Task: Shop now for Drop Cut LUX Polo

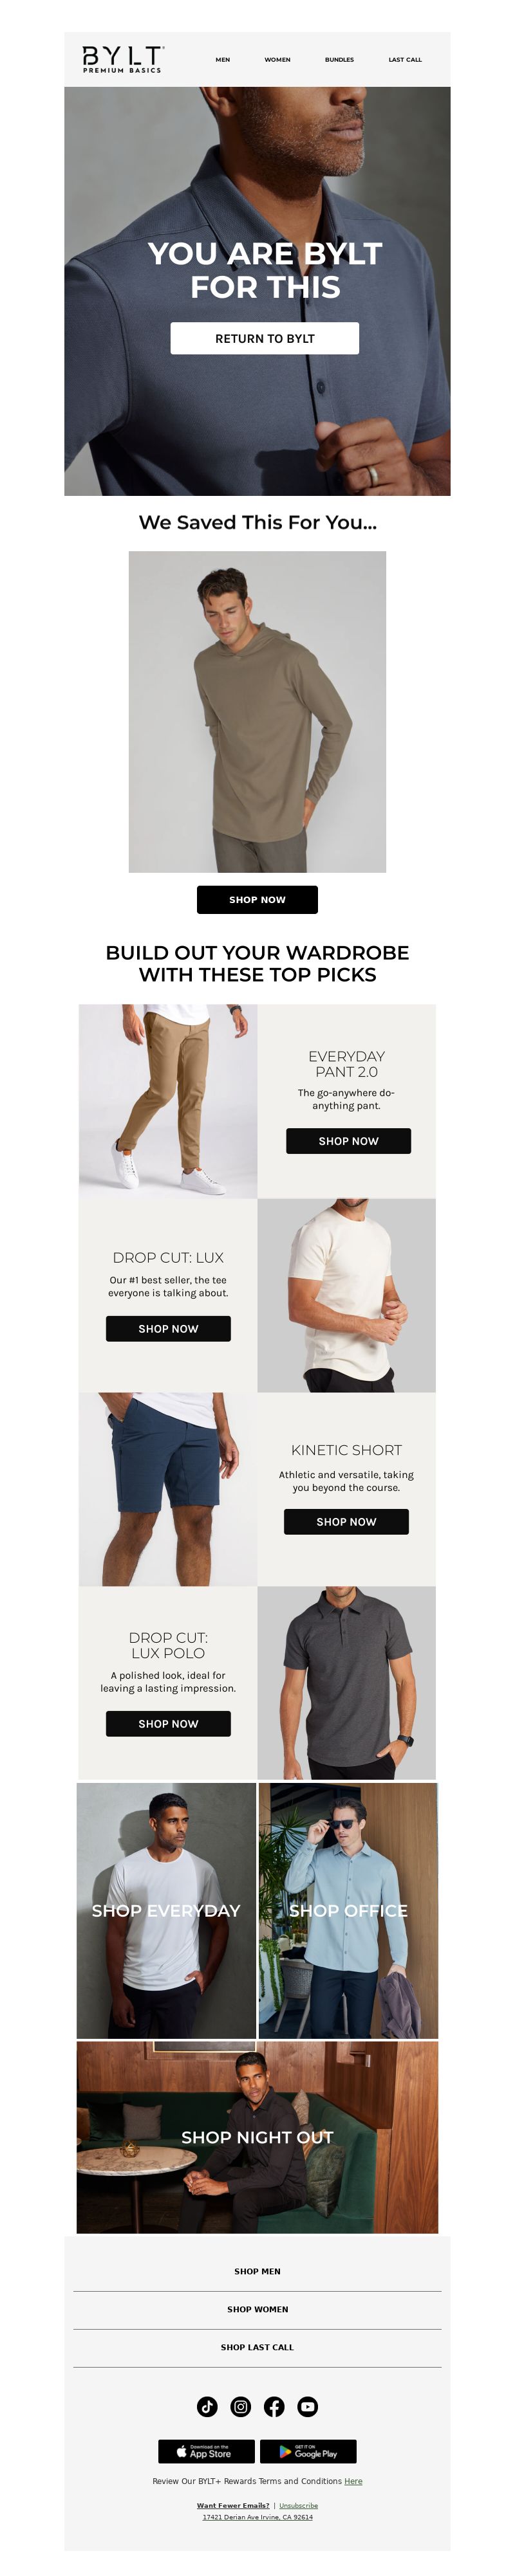Action: tap(168, 1724)
